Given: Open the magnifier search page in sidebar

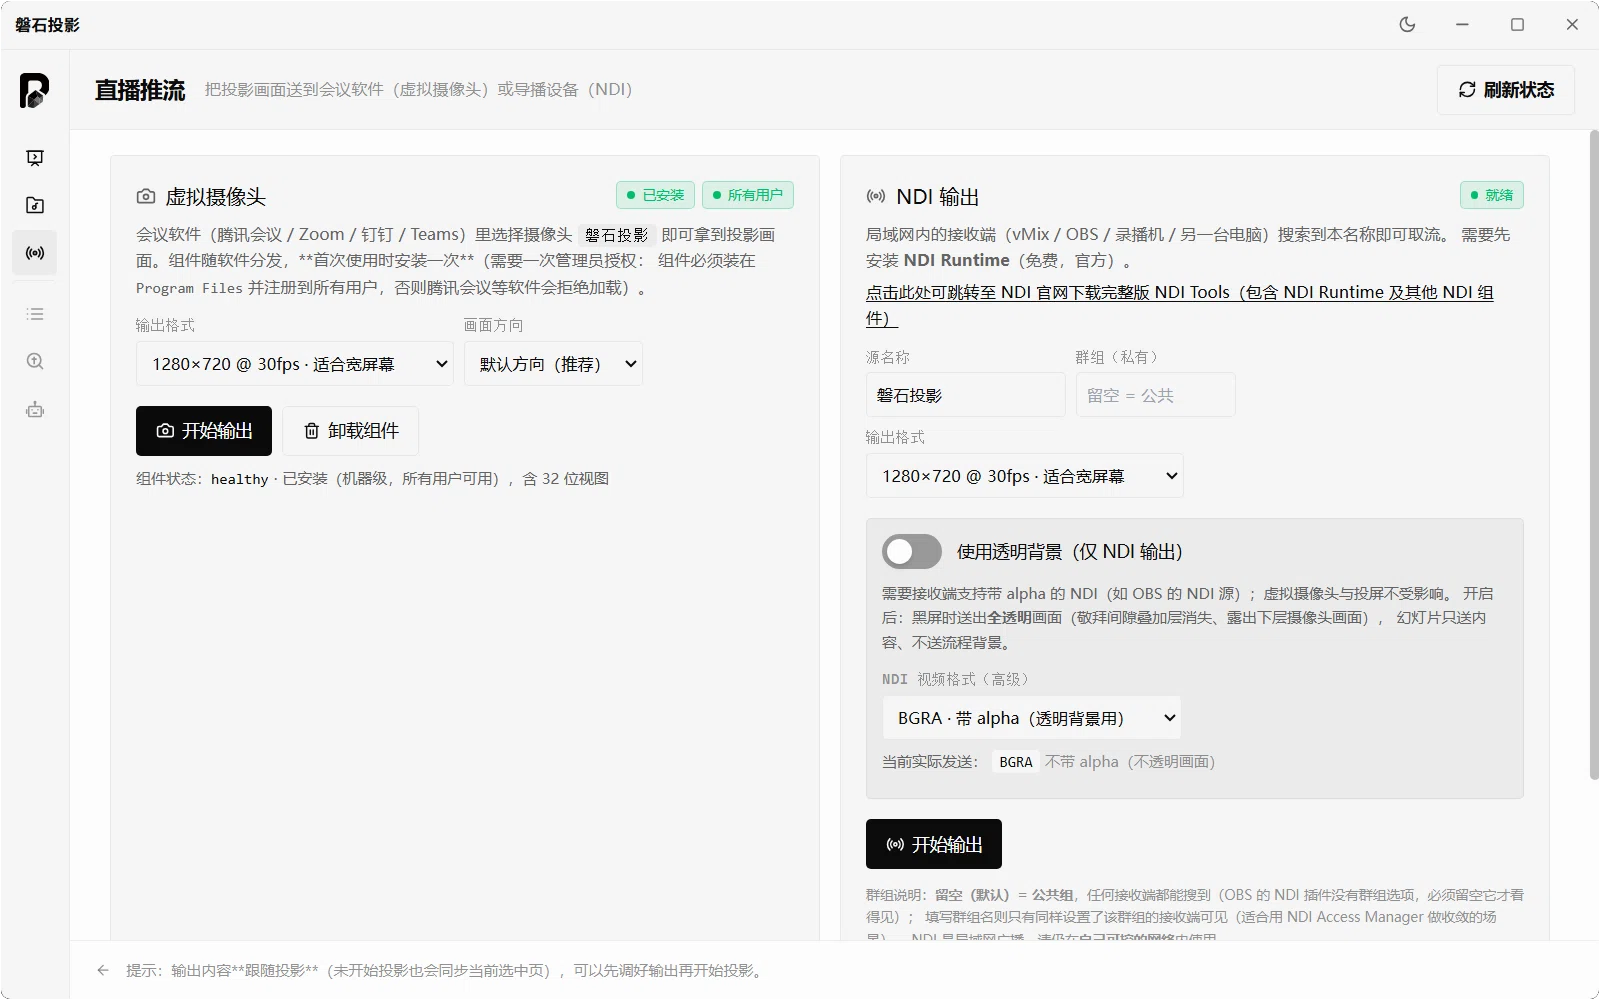Looking at the screenshot, I should (35, 362).
